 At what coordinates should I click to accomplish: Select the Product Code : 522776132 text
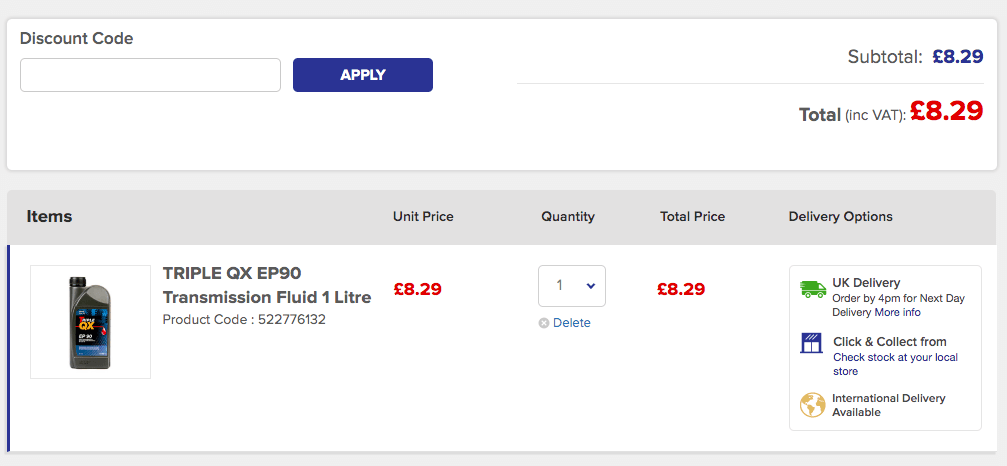(x=244, y=320)
